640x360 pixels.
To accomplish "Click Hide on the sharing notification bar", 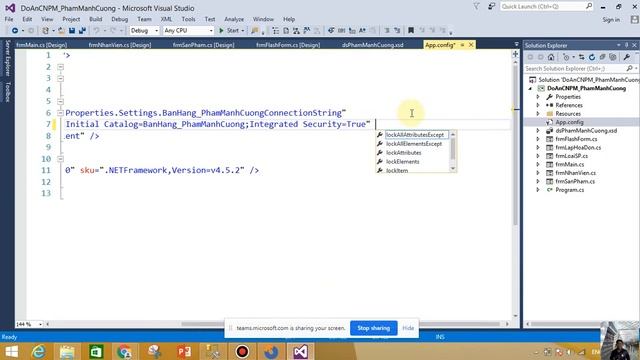I will (408, 328).
